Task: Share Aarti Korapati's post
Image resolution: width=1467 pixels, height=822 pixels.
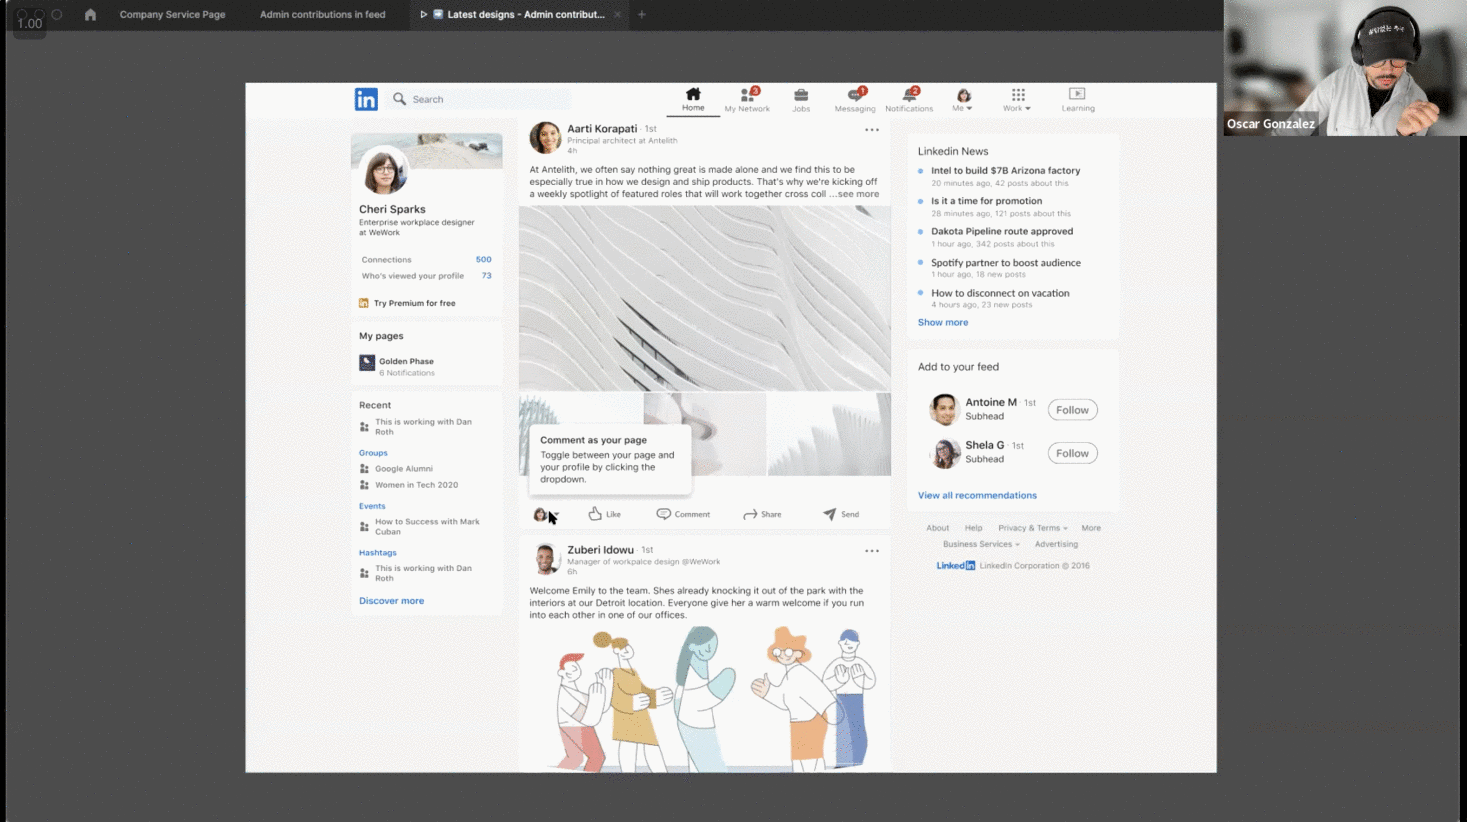Action: [x=762, y=514]
